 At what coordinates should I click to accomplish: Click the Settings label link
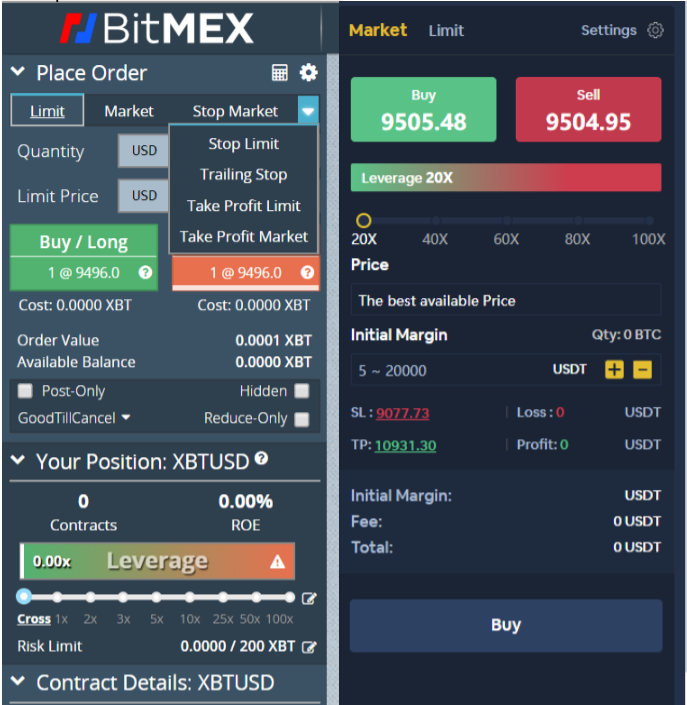pyautogui.click(x=609, y=30)
